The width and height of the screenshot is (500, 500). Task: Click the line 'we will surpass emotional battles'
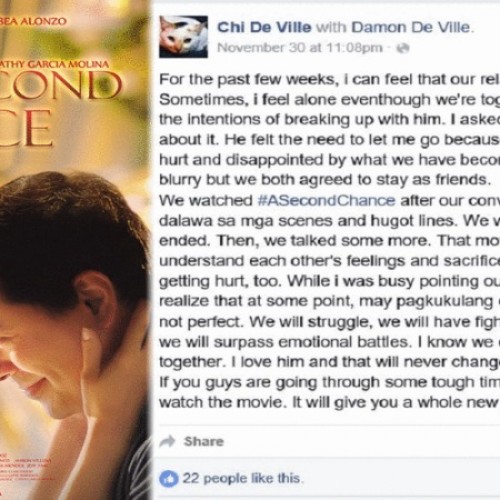click(x=330, y=342)
